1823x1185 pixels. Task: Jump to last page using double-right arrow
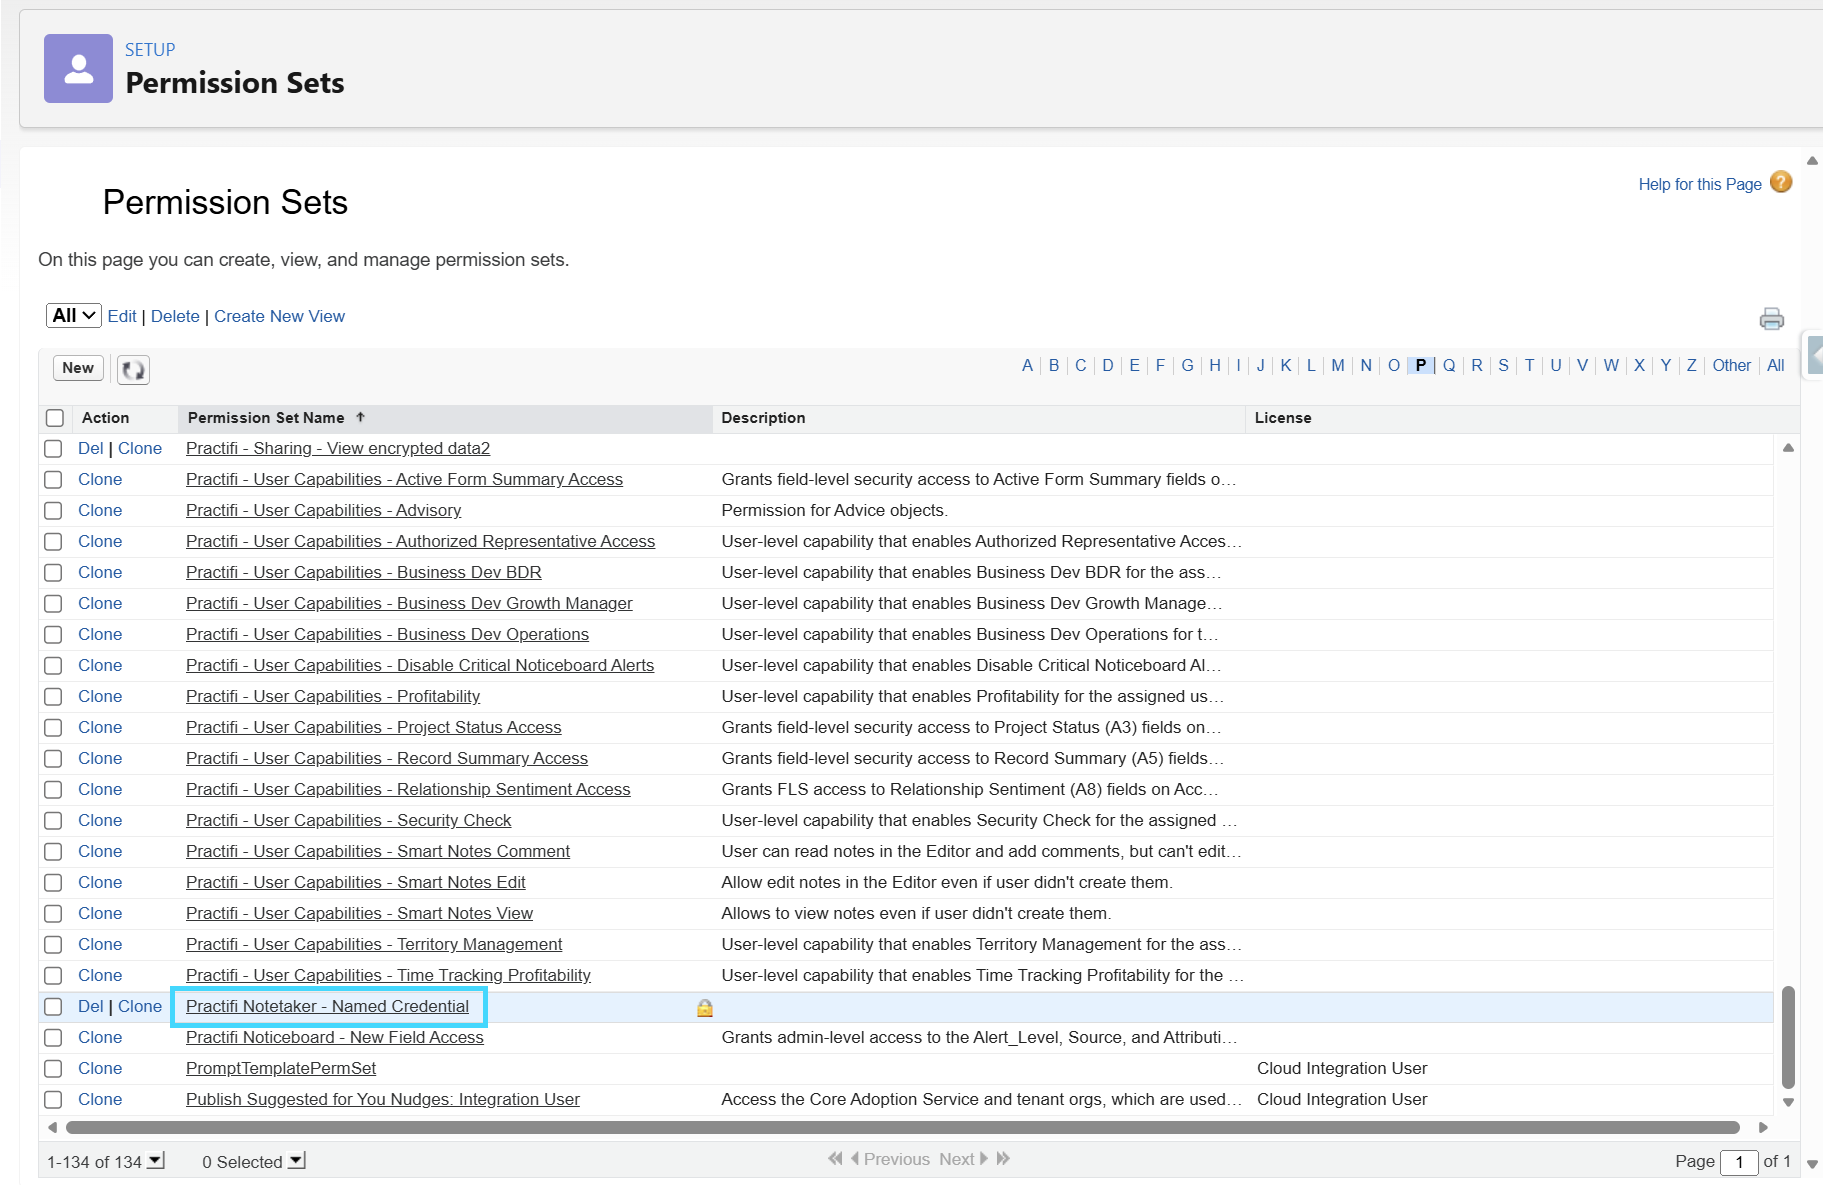(1003, 1158)
